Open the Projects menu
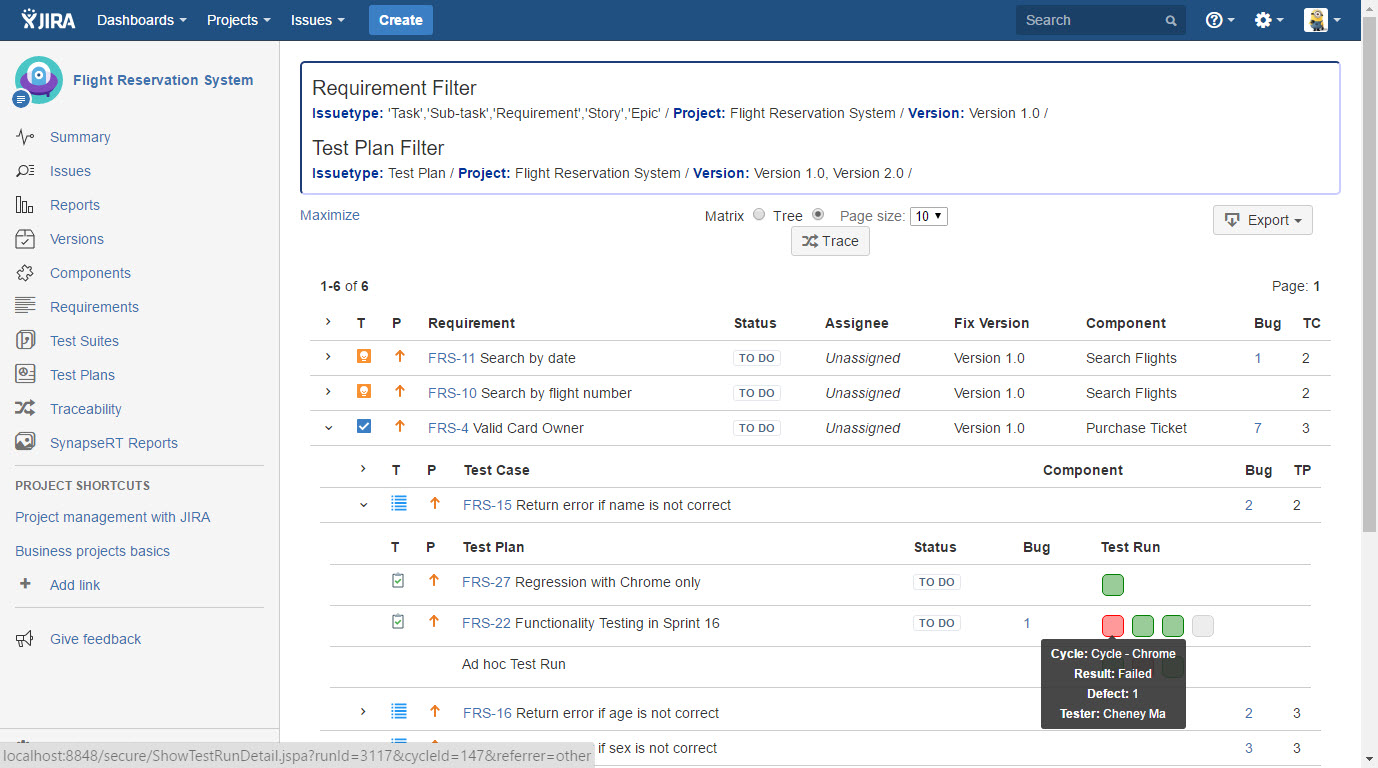Viewport: 1378px width, 768px height. 238,20
